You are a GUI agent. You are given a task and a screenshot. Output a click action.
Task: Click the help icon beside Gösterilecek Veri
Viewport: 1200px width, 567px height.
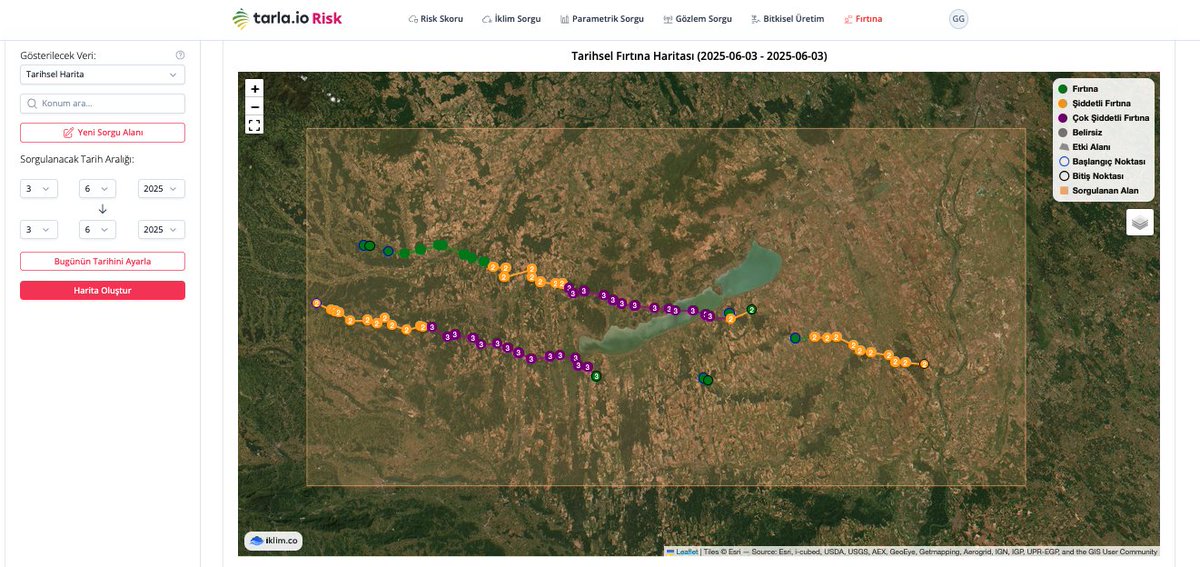(180, 56)
